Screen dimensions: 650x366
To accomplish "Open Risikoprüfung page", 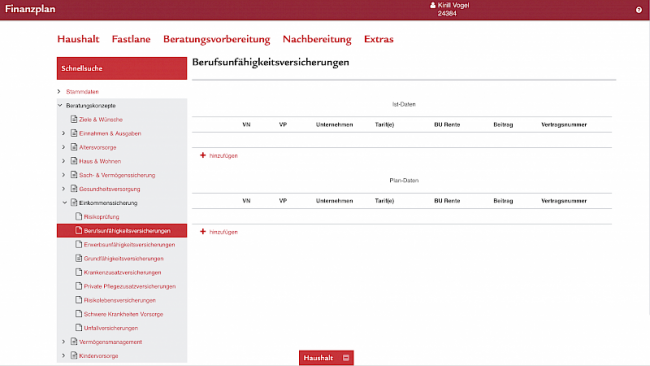I will click(101, 217).
